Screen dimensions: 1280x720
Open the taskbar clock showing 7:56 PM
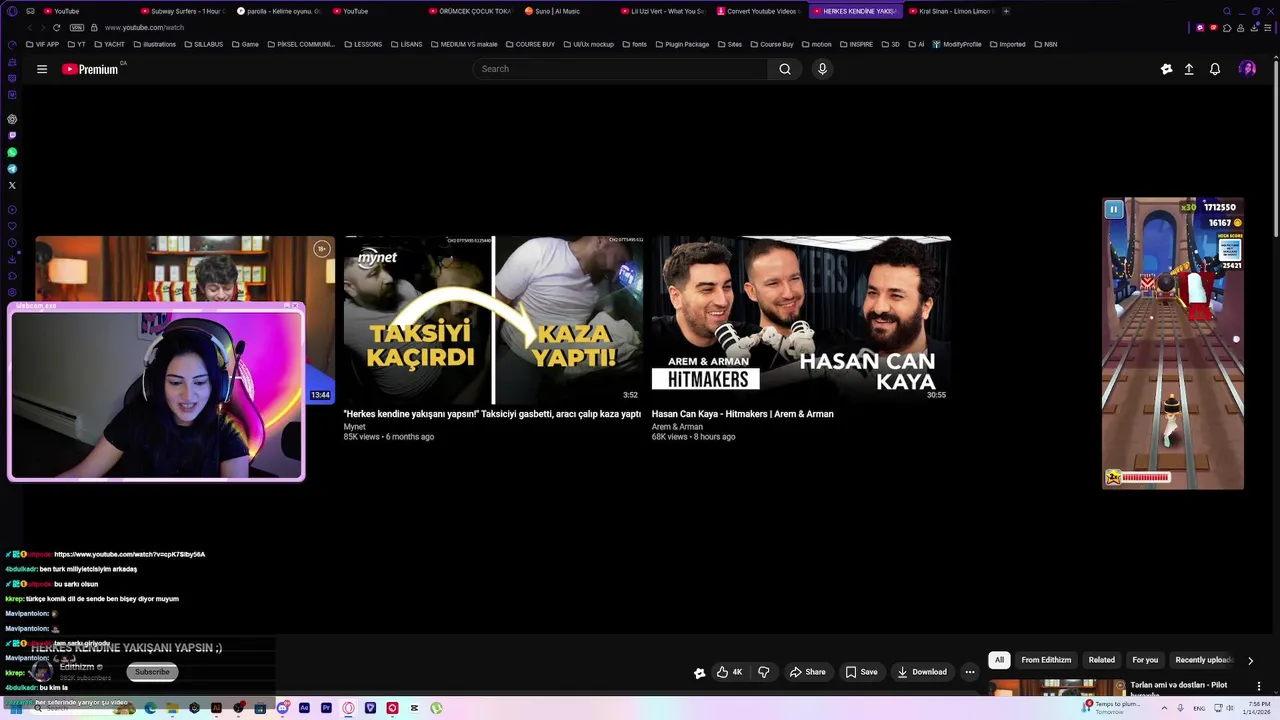(1255, 708)
